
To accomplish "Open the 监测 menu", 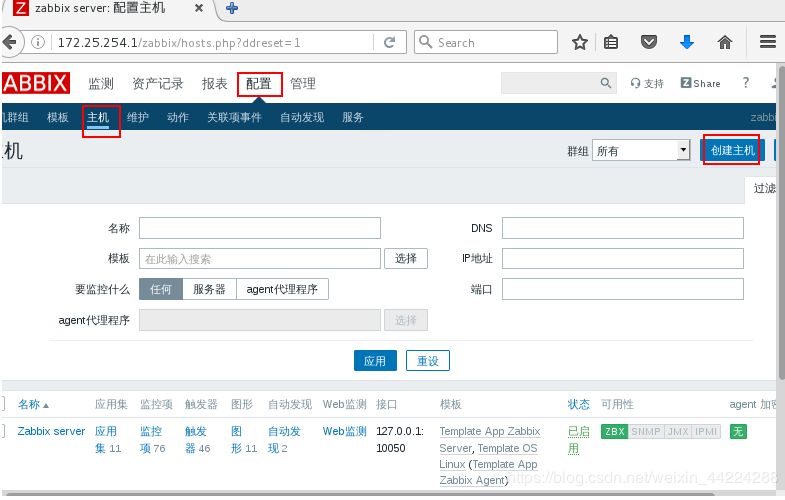I will tap(101, 84).
